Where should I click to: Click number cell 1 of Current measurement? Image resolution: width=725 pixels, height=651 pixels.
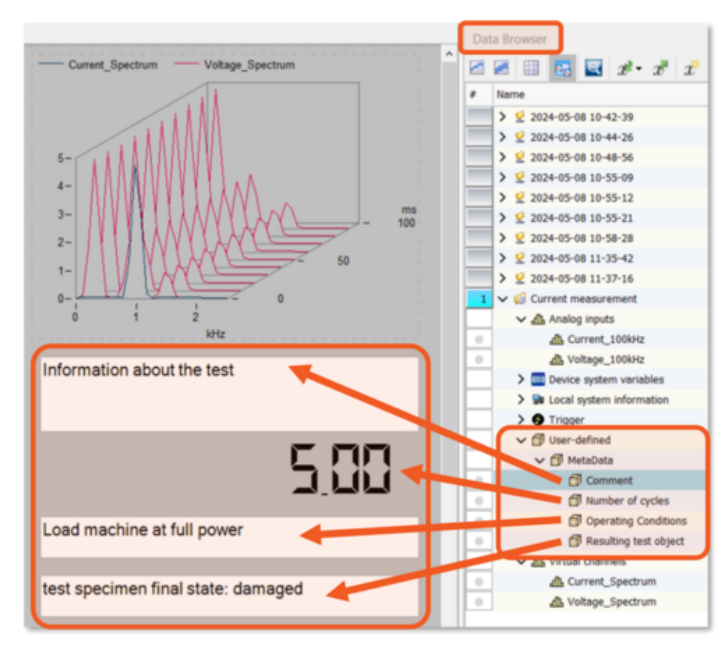pos(479,299)
